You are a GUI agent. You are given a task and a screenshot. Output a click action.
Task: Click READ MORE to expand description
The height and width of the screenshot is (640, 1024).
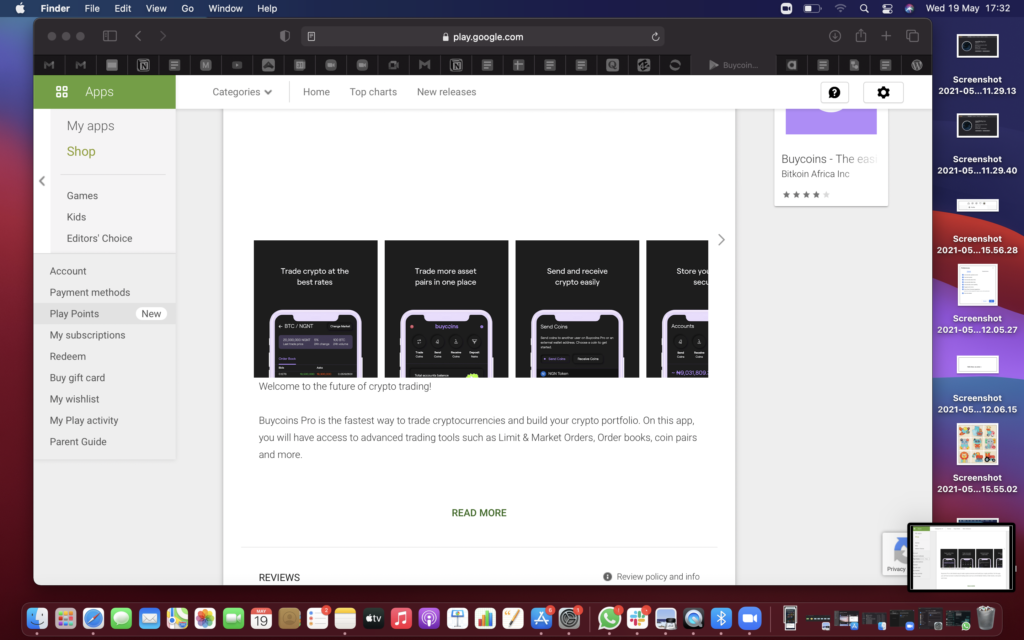[479, 513]
